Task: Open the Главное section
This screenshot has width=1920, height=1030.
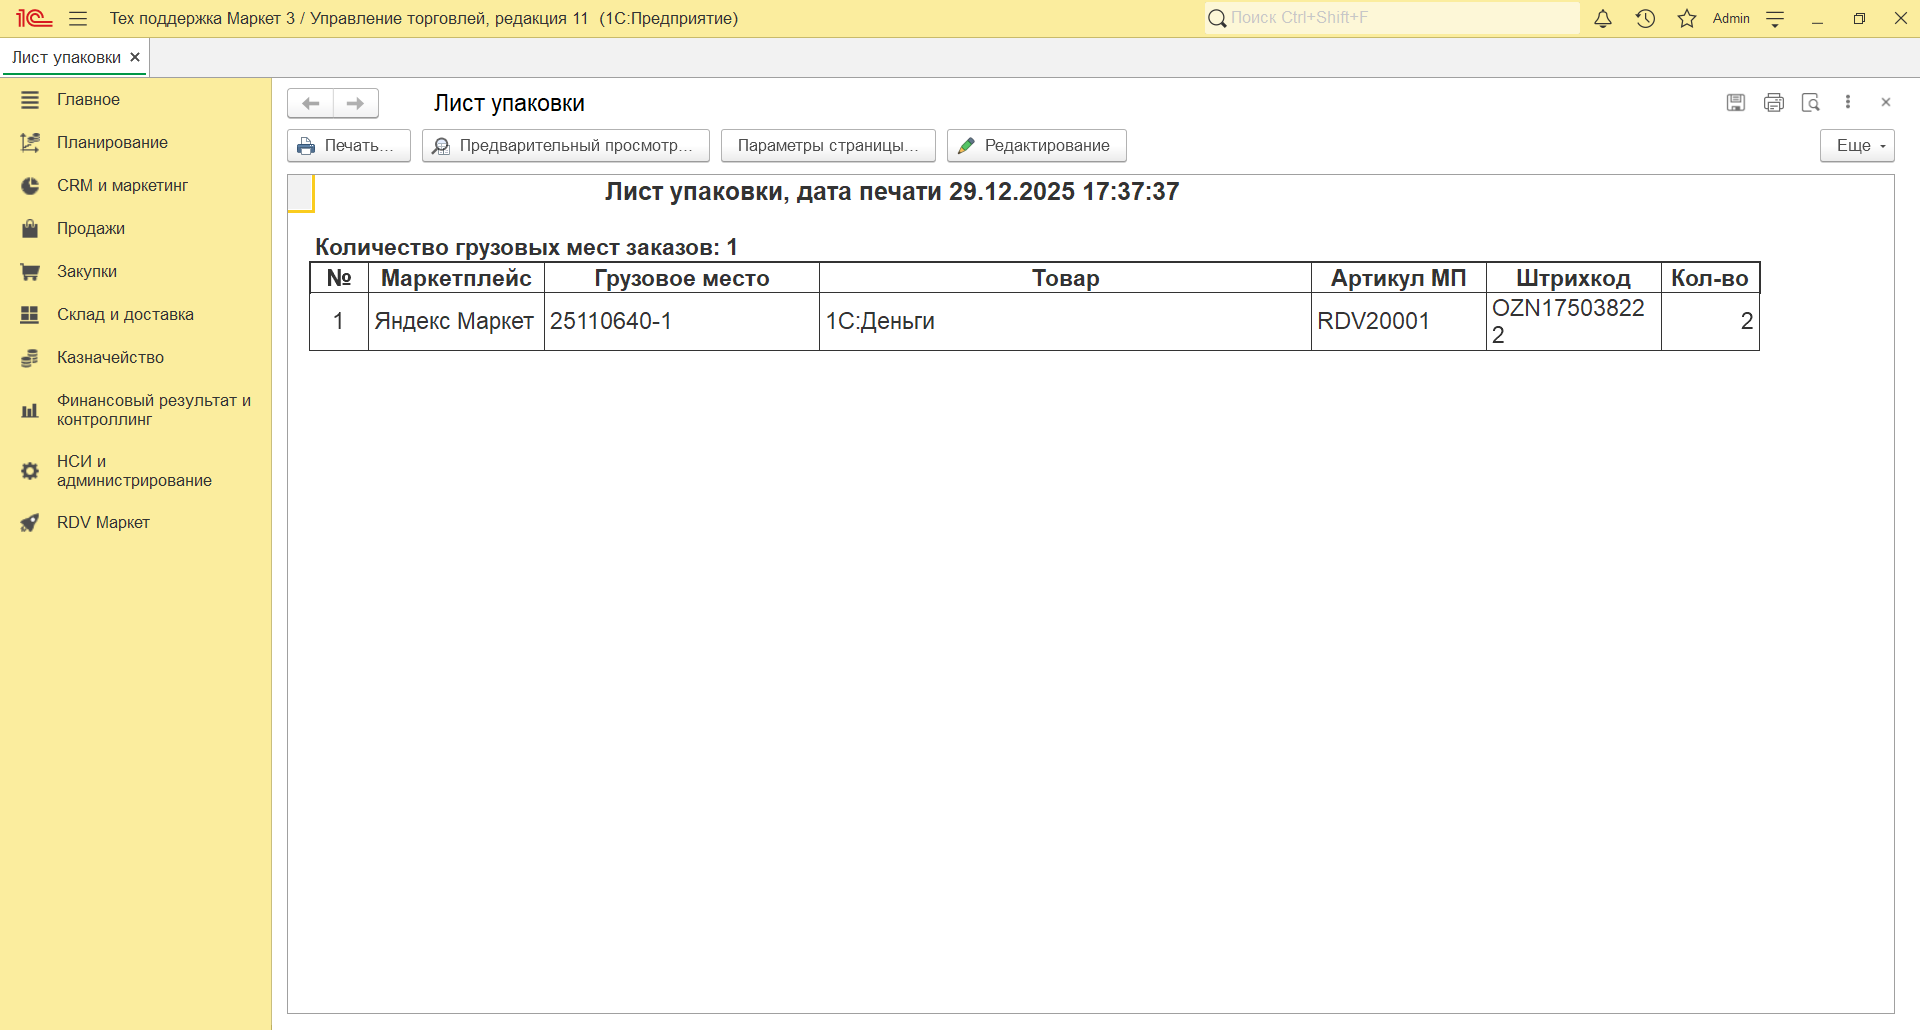Action: point(136,100)
